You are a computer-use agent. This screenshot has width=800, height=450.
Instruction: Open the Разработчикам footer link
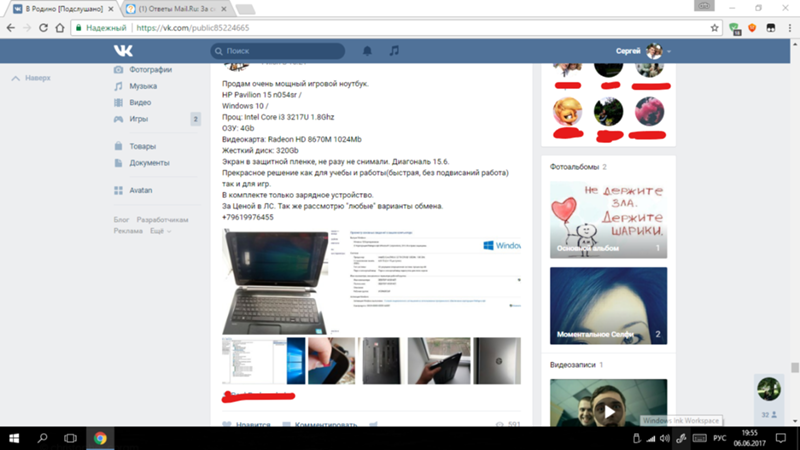(162, 220)
